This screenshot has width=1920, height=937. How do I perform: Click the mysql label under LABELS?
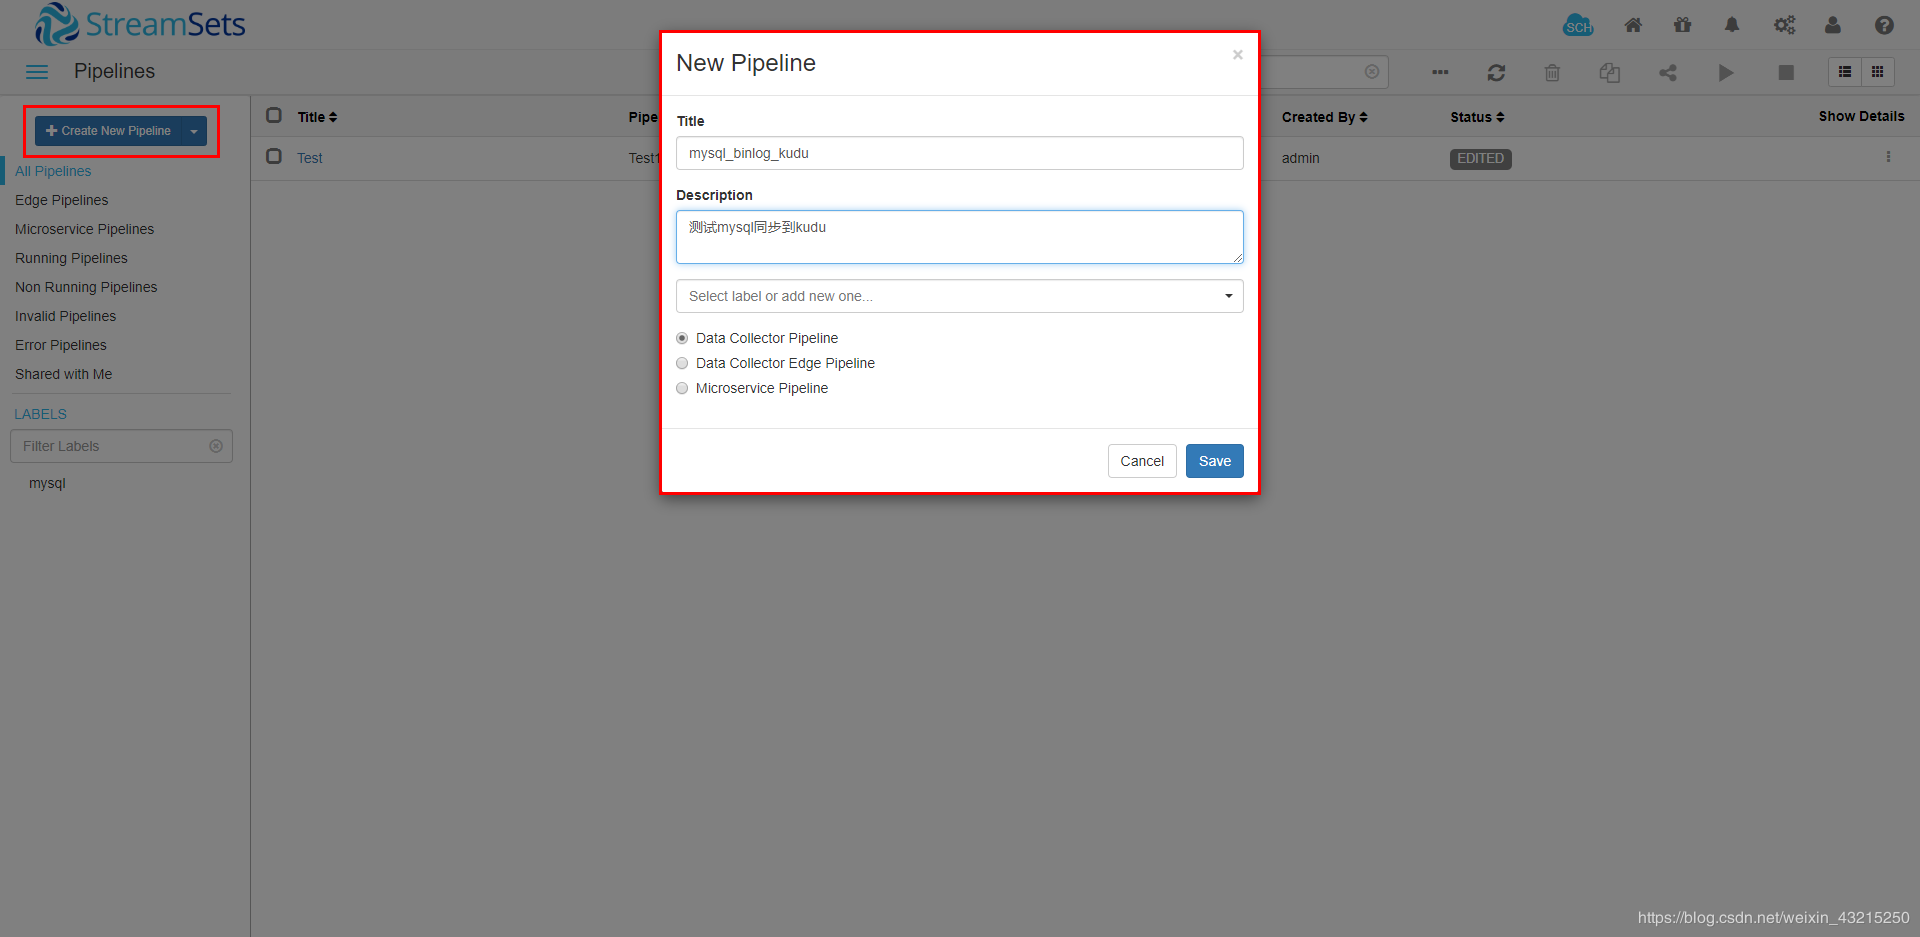tap(47, 483)
